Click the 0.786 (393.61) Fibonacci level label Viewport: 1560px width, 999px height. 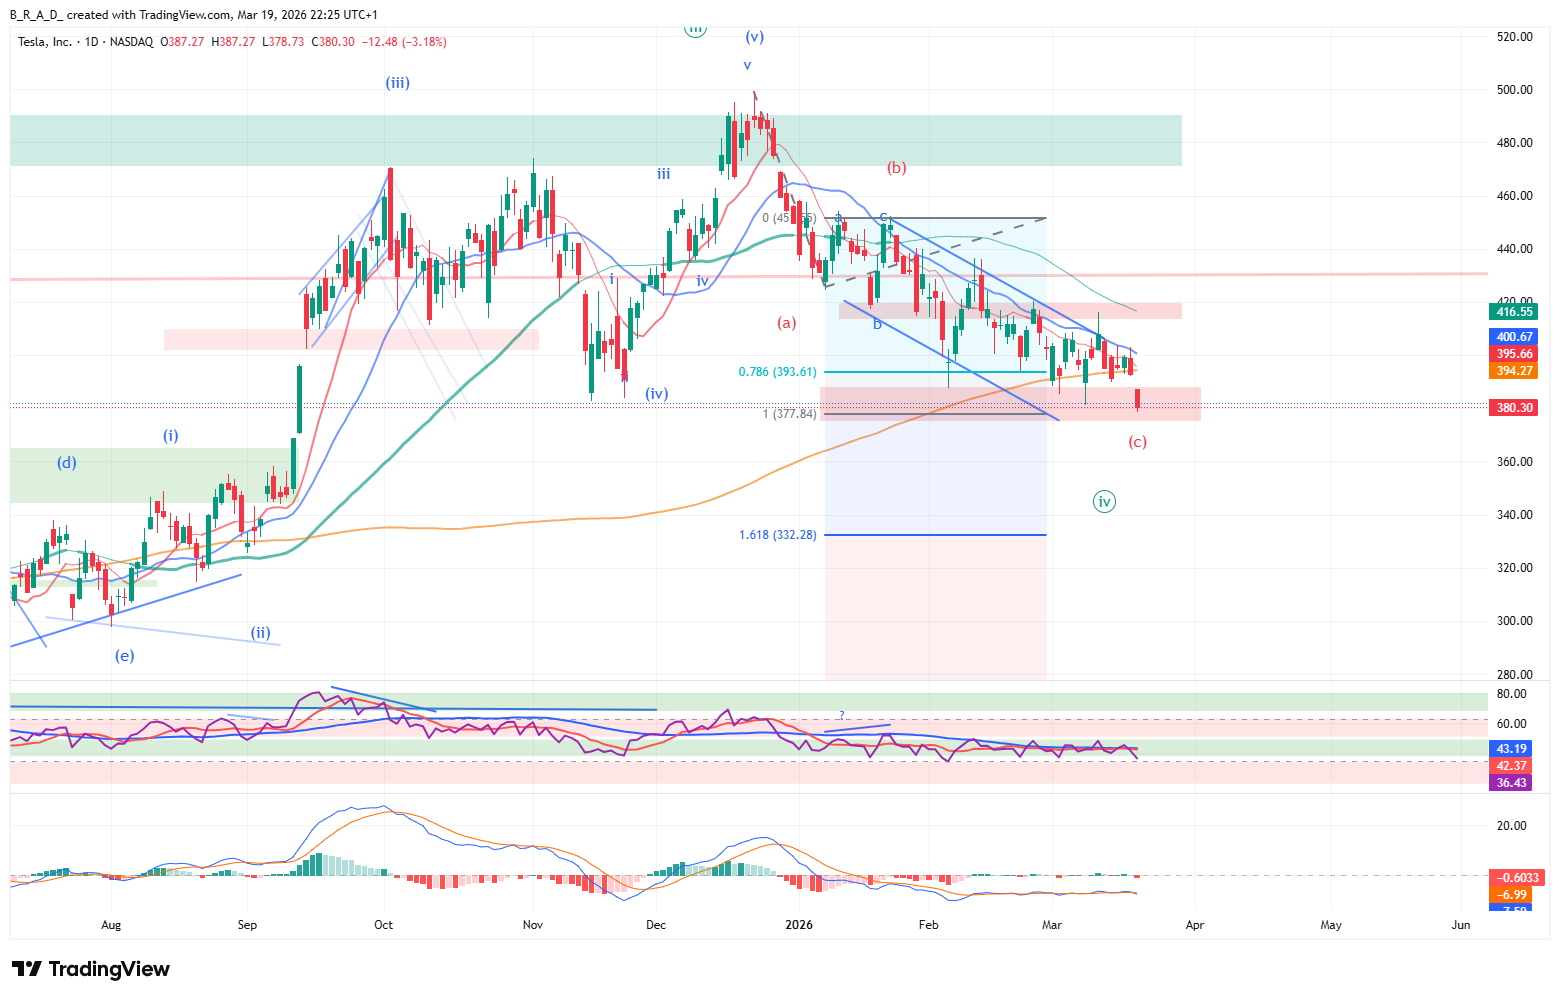(x=777, y=372)
